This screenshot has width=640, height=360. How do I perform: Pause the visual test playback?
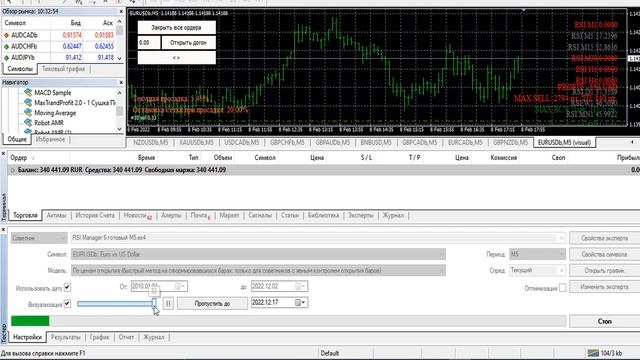[168, 303]
